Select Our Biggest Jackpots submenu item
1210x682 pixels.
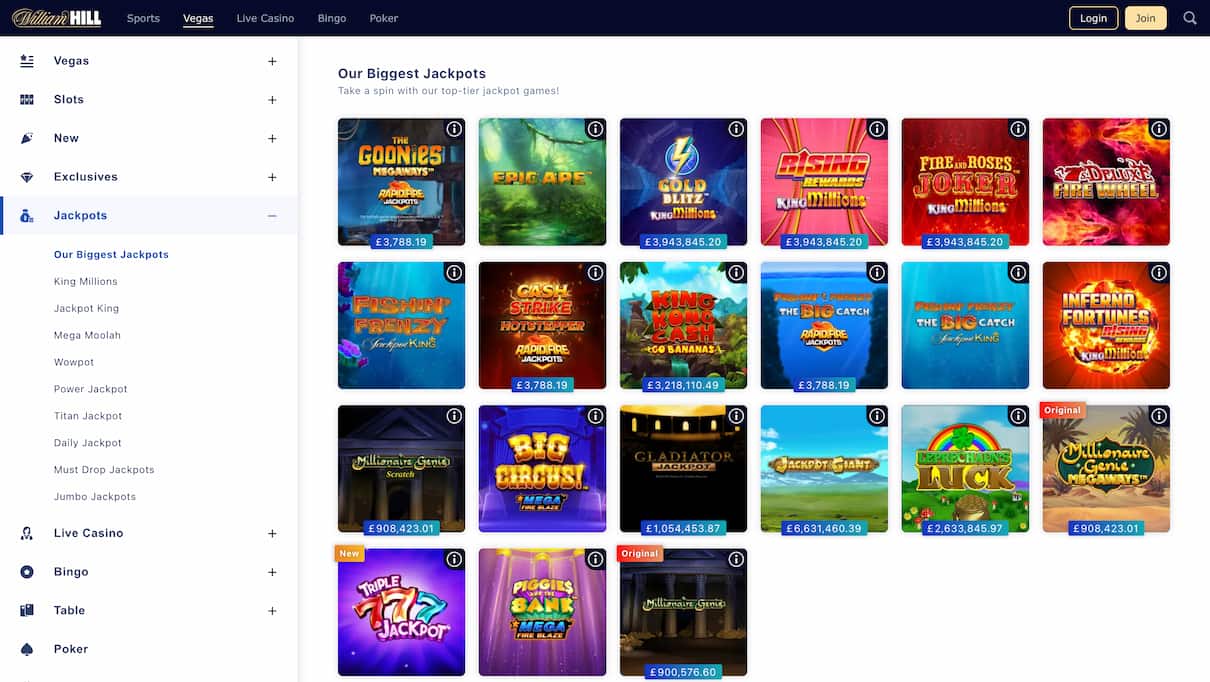click(x=111, y=255)
